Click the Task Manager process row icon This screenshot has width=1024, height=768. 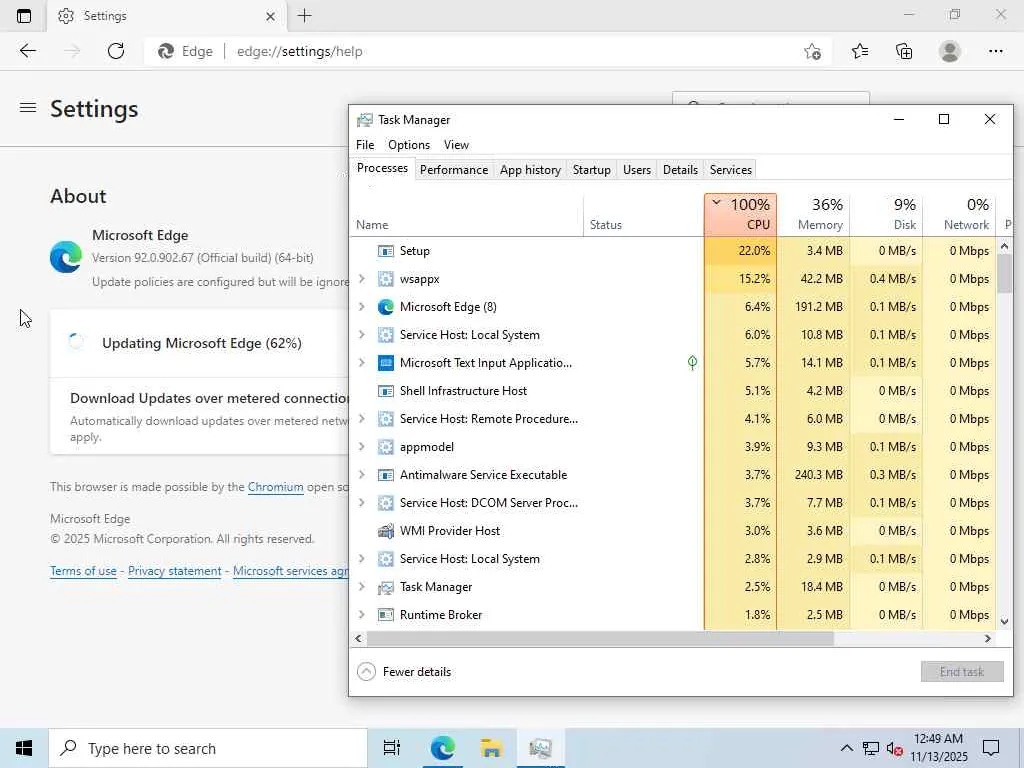(386, 587)
